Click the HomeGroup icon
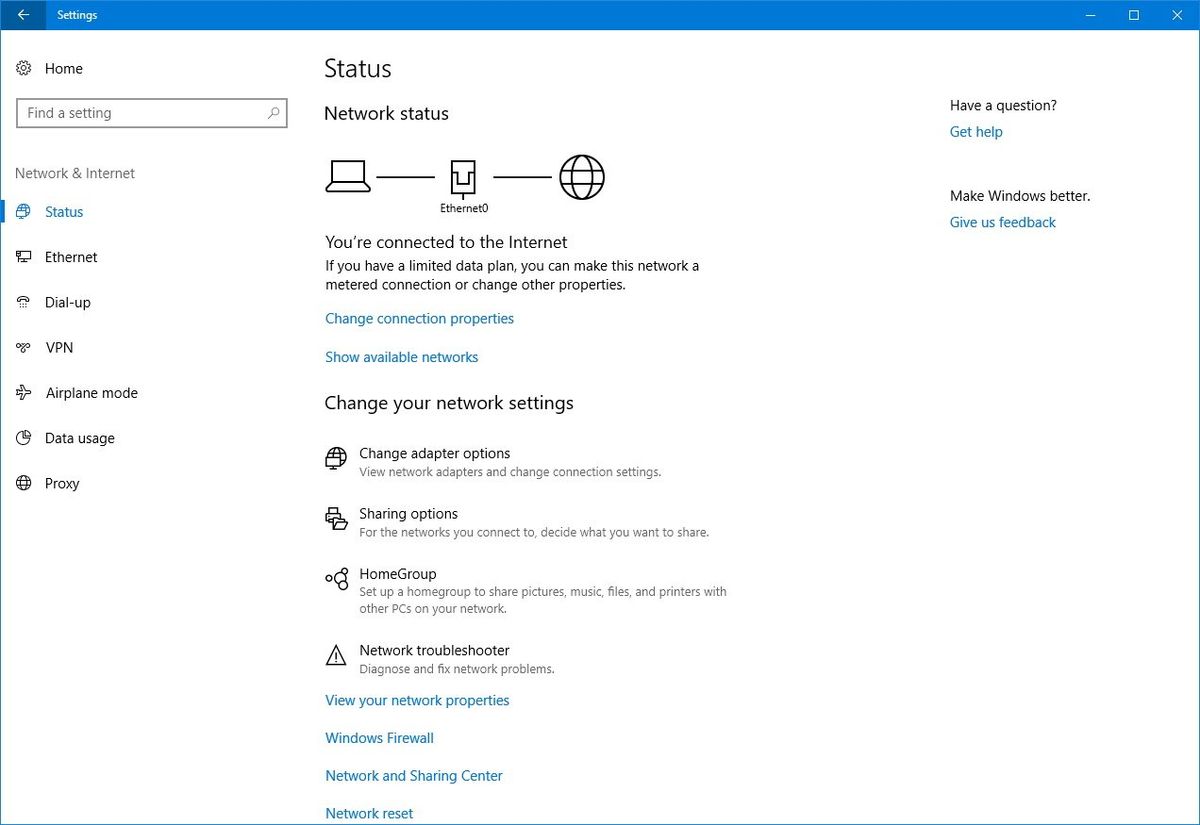 coord(335,578)
